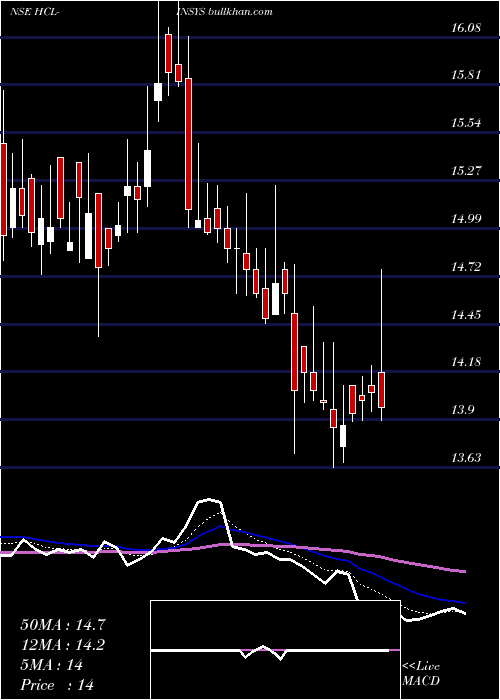
Task: Click the last red candlestick with long upper wick
Action: [381, 389]
